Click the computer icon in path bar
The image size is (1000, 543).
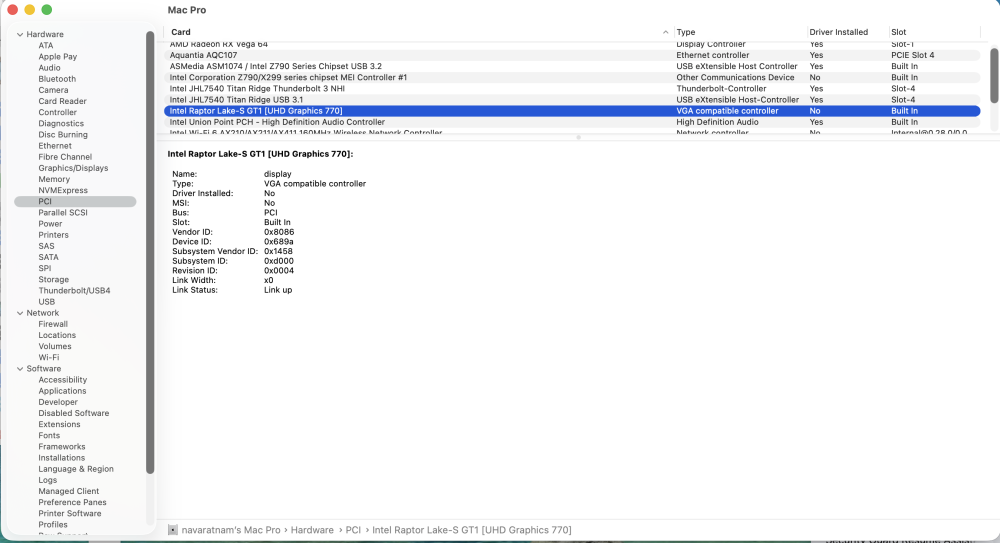click(x=173, y=530)
